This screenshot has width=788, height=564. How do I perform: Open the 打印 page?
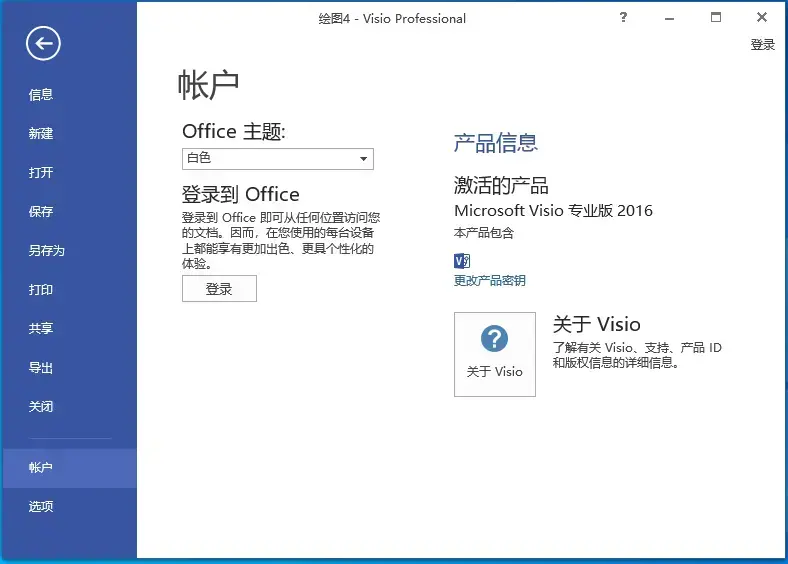[41, 290]
